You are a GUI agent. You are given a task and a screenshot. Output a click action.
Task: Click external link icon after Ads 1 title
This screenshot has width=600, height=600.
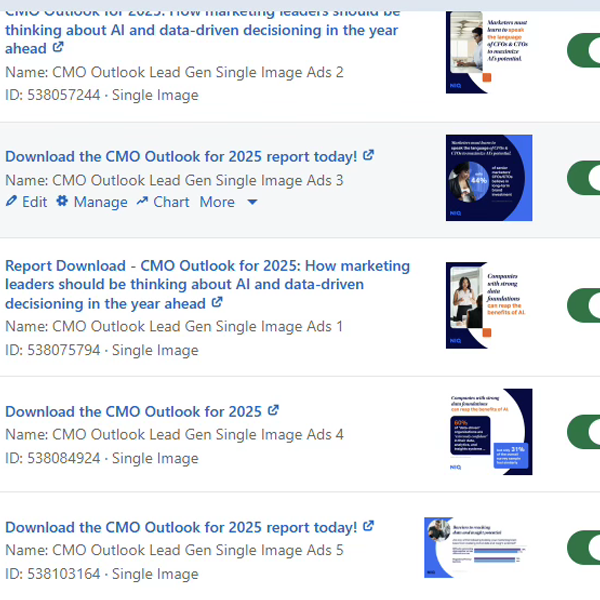[x=217, y=303]
